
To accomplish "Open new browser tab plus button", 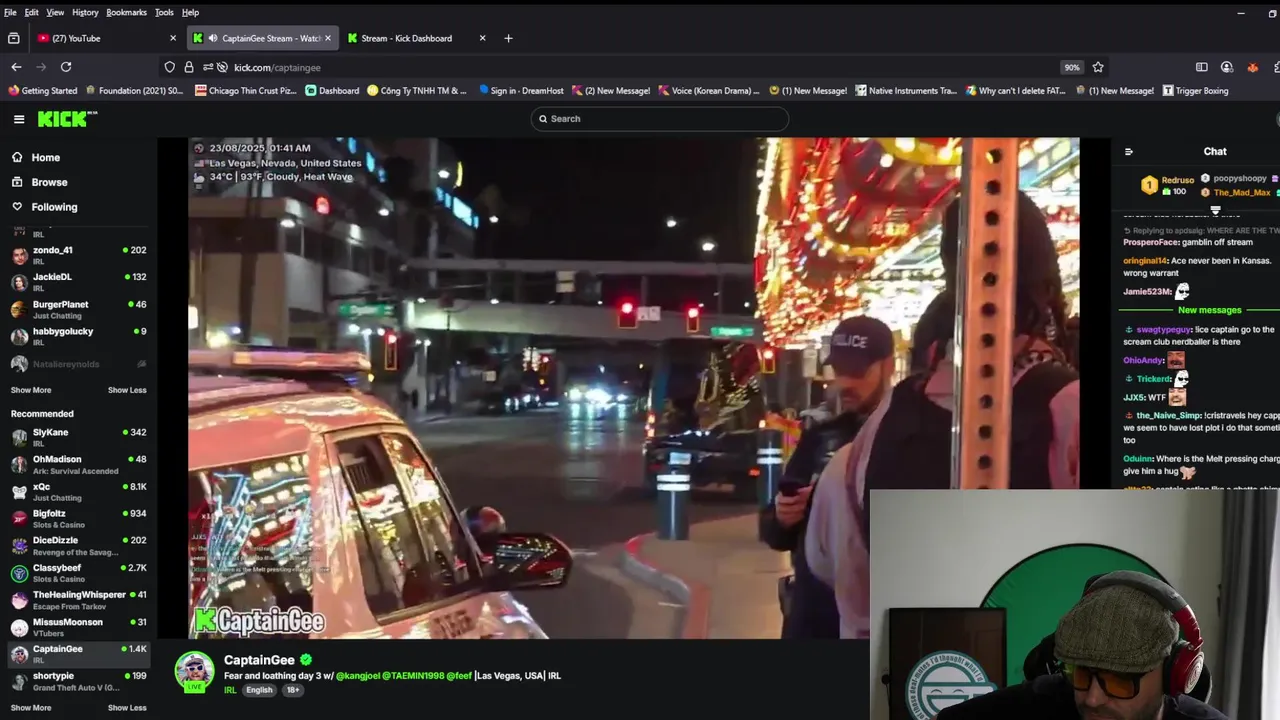I will [508, 38].
